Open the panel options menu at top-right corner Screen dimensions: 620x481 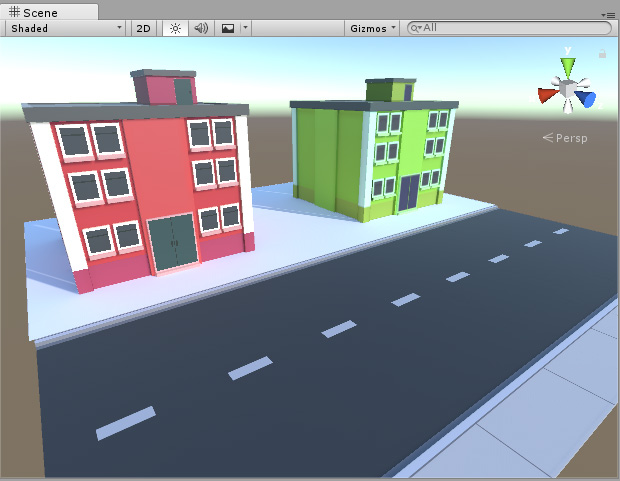click(609, 15)
